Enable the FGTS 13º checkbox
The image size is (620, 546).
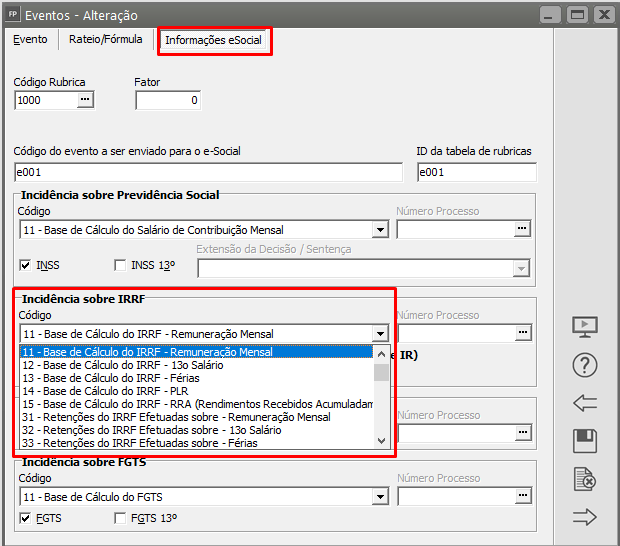[x=120, y=518]
